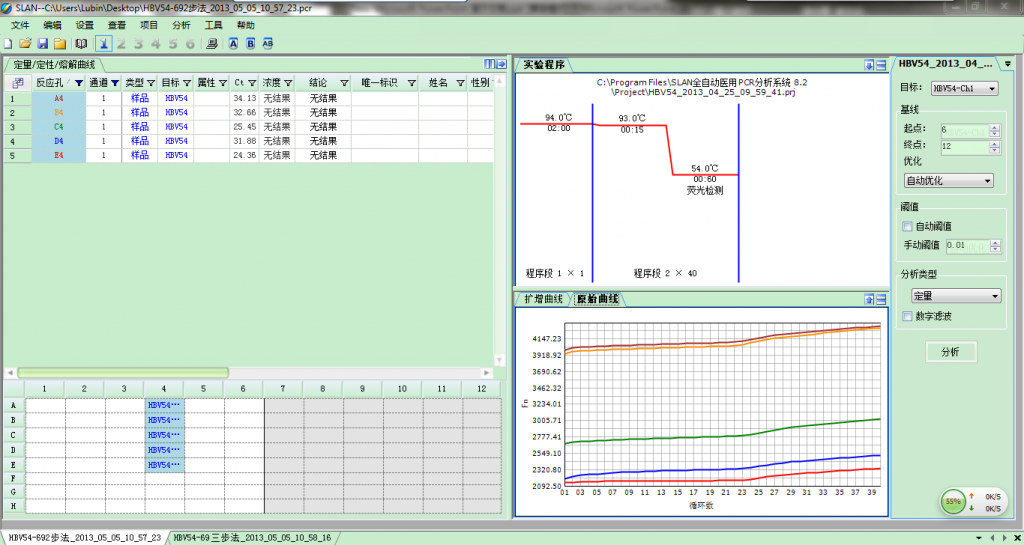Viewport: 1024px width, 545px height.
Task: Click the open file folder icon
Action: click(25, 44)
